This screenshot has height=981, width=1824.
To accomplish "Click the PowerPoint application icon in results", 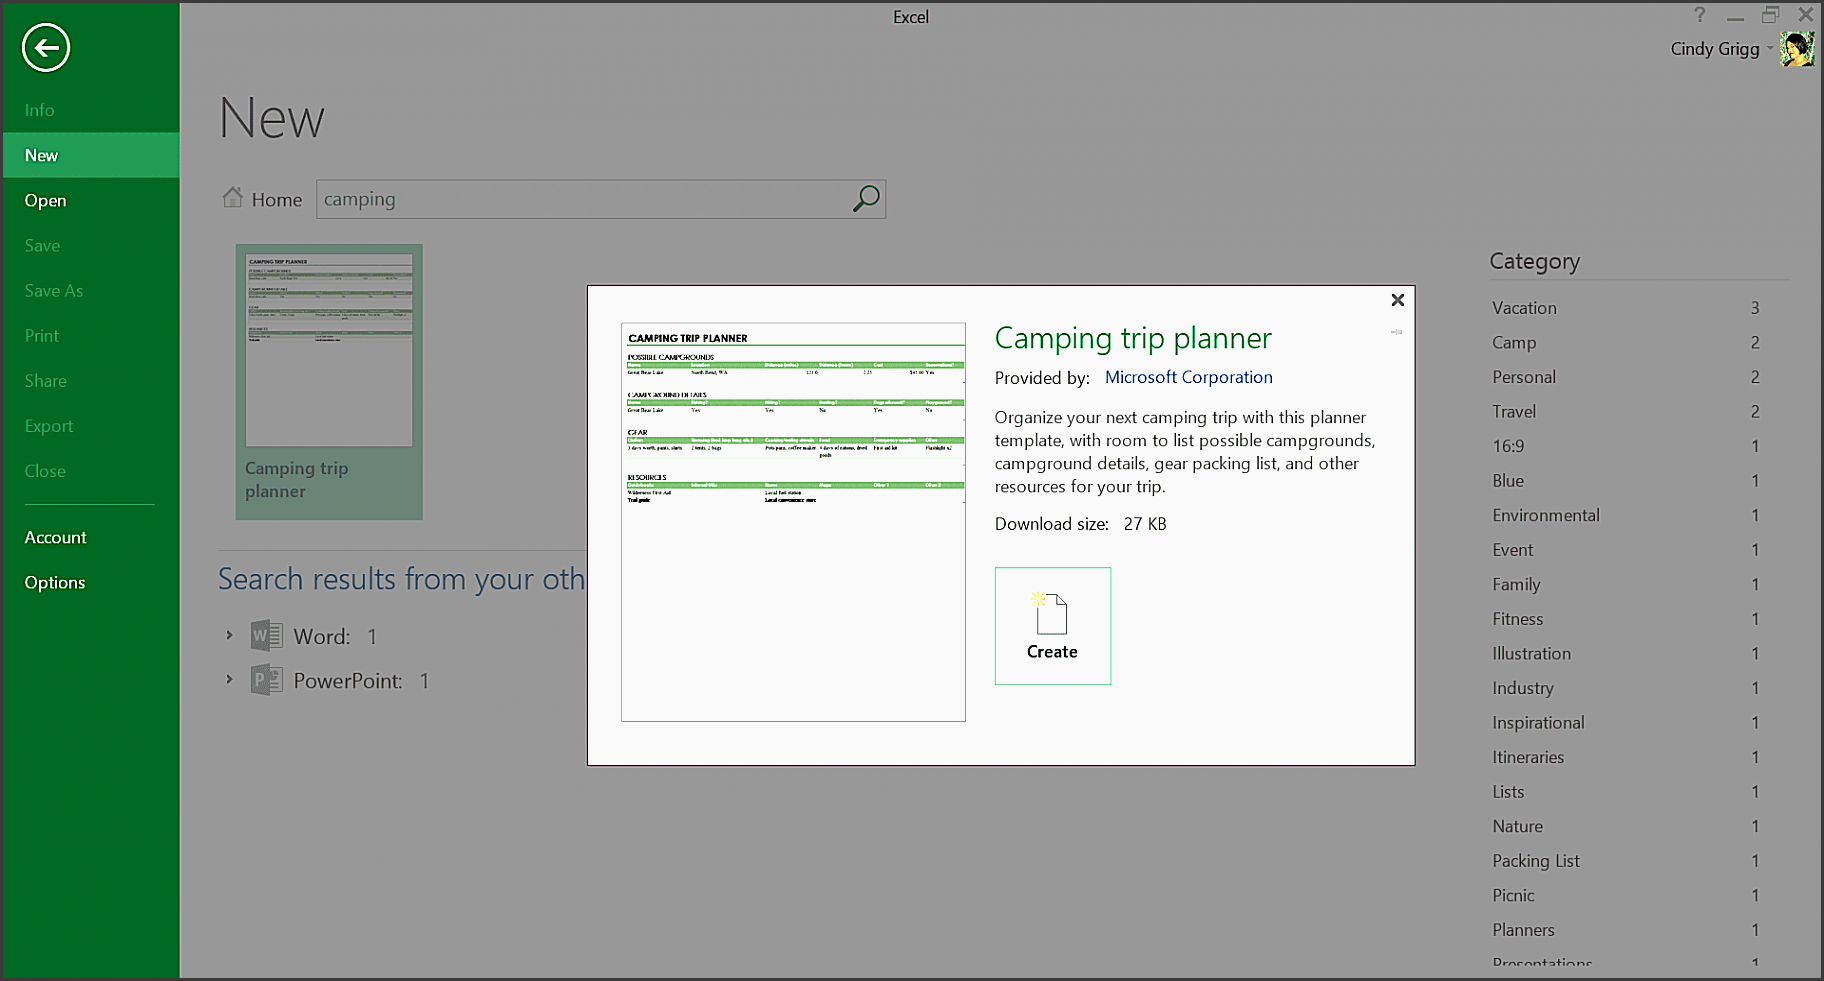I will coord(266,680).
